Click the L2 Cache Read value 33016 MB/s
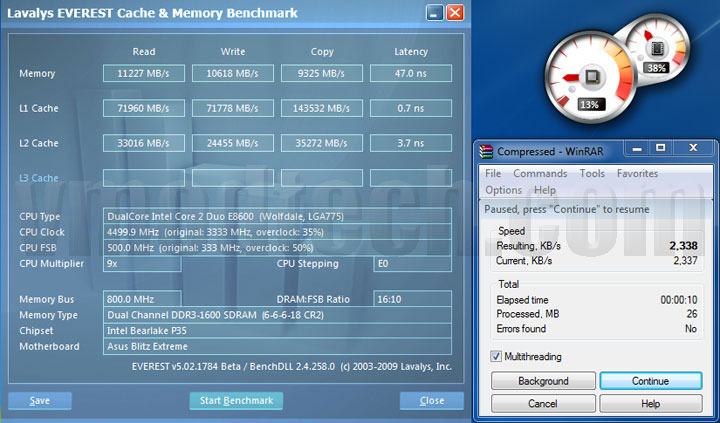The image size is (720, 423). (x=144, y=143)
